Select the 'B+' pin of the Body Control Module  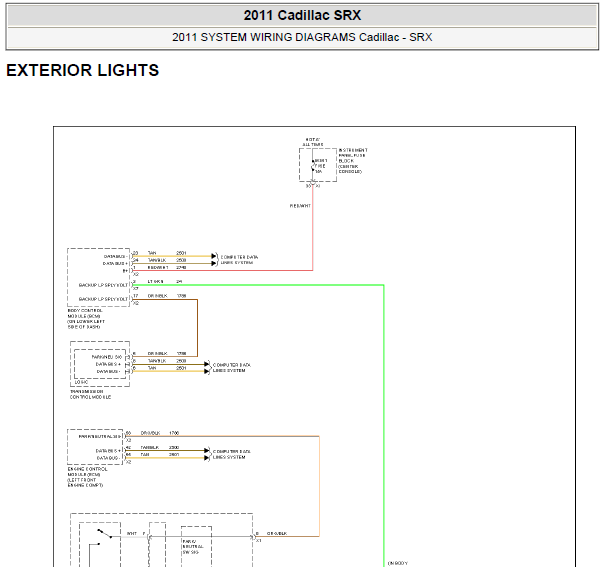(x=125, y=271)
